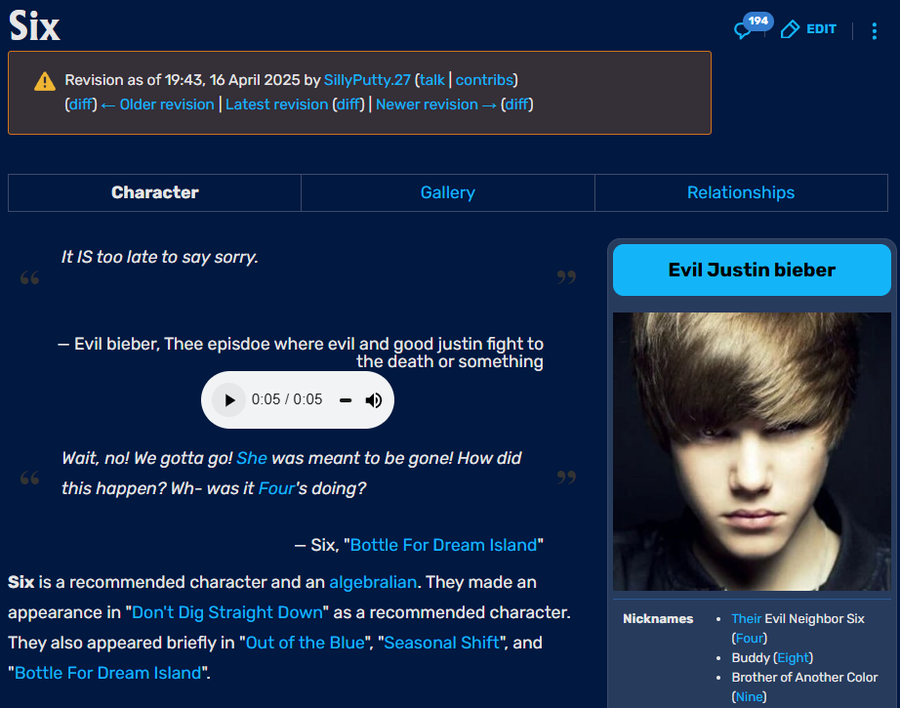
Task: Click the audio time display 0:05 / 0:05
Action: [x=286, y=399]
